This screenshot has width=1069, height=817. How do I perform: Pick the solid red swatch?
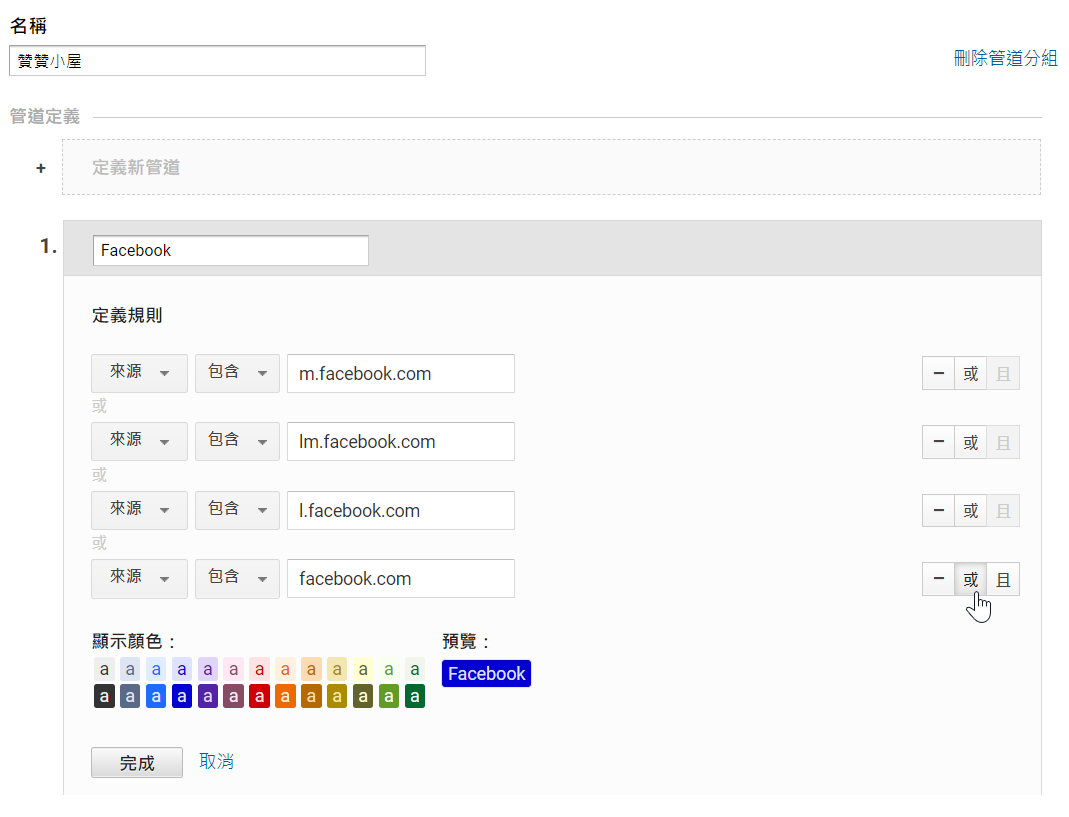coord(260,696)
